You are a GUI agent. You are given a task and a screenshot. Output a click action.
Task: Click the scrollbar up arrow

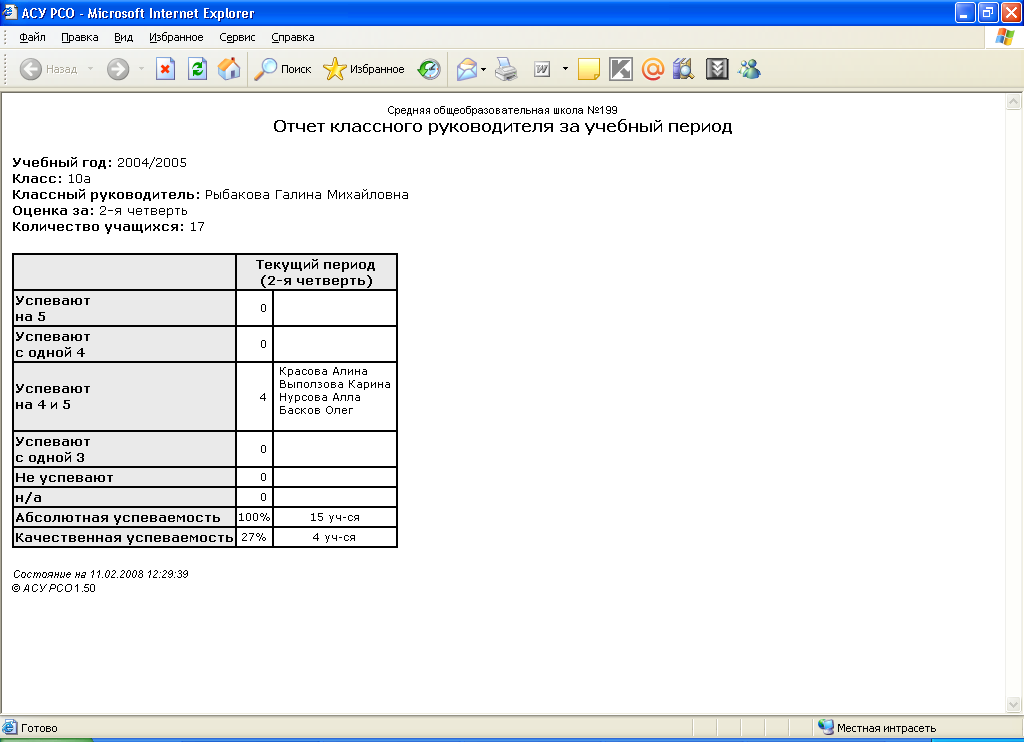click(1014, 101)
